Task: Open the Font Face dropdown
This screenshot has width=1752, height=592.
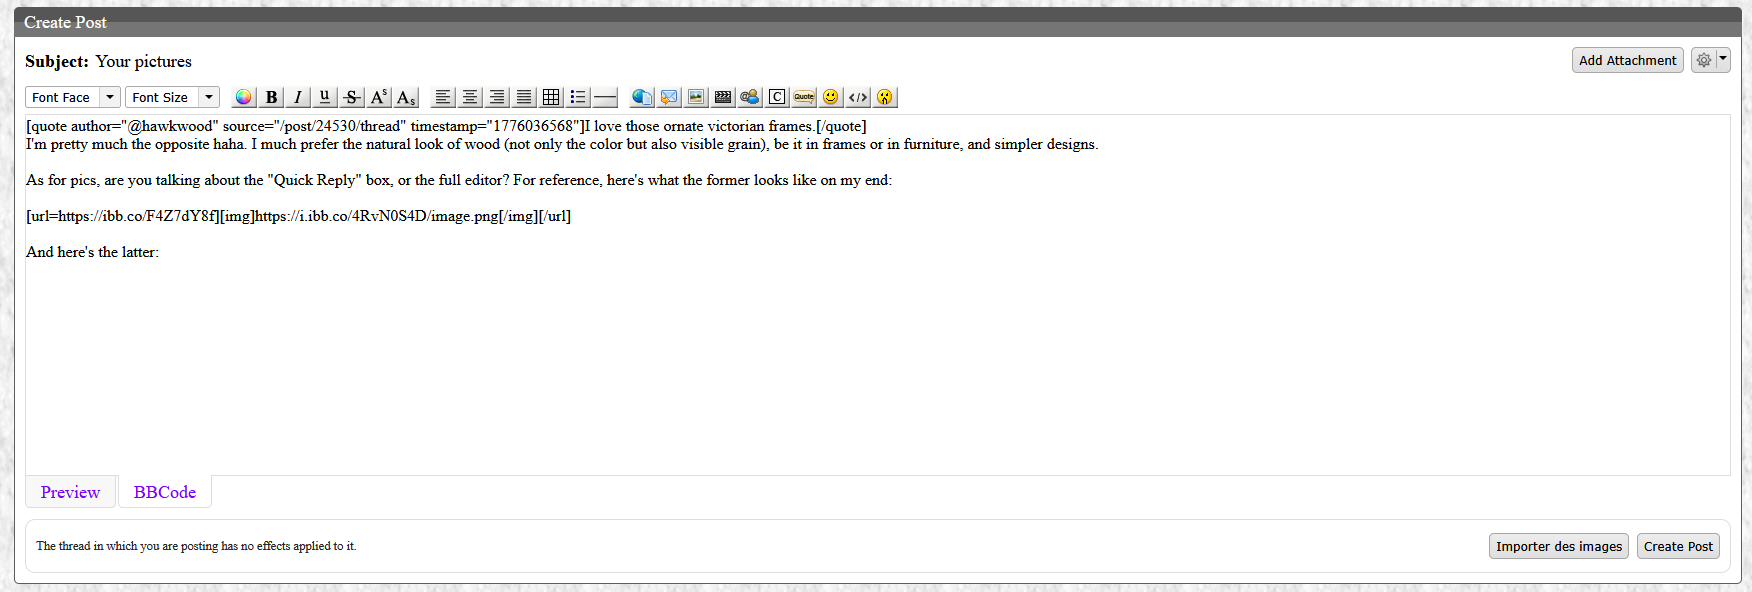Action: coord(73,97)
